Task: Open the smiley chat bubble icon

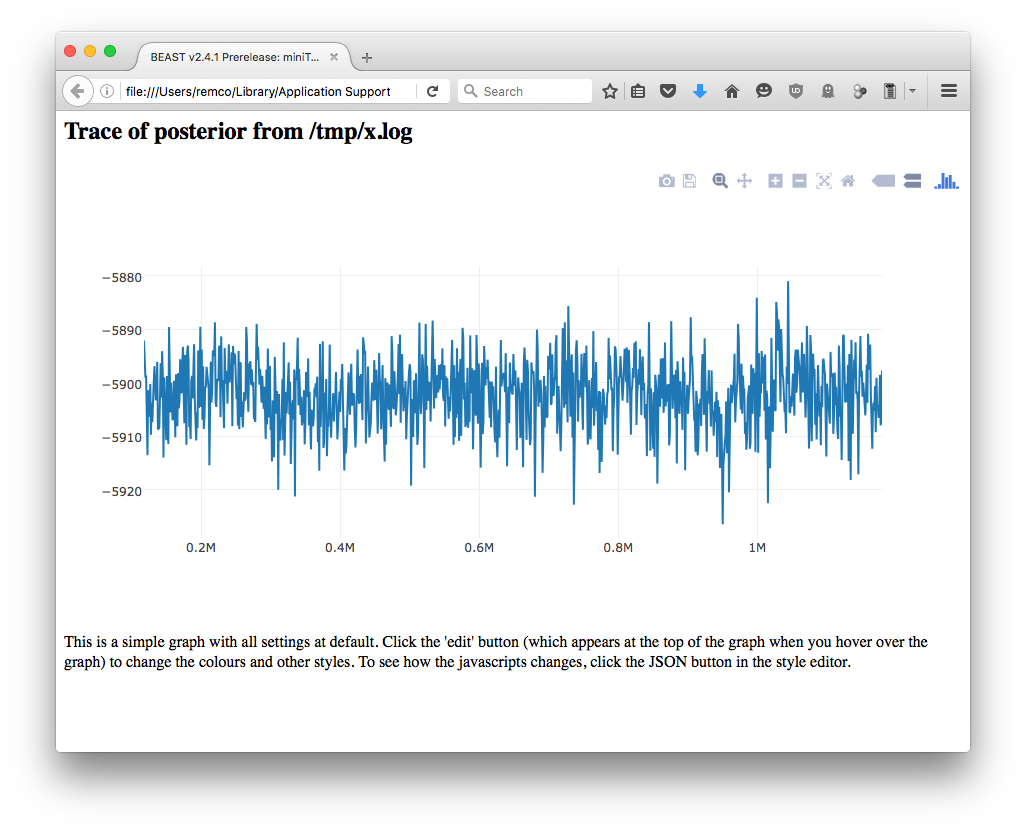Action: pyautogui.click(x=764, y=91)
